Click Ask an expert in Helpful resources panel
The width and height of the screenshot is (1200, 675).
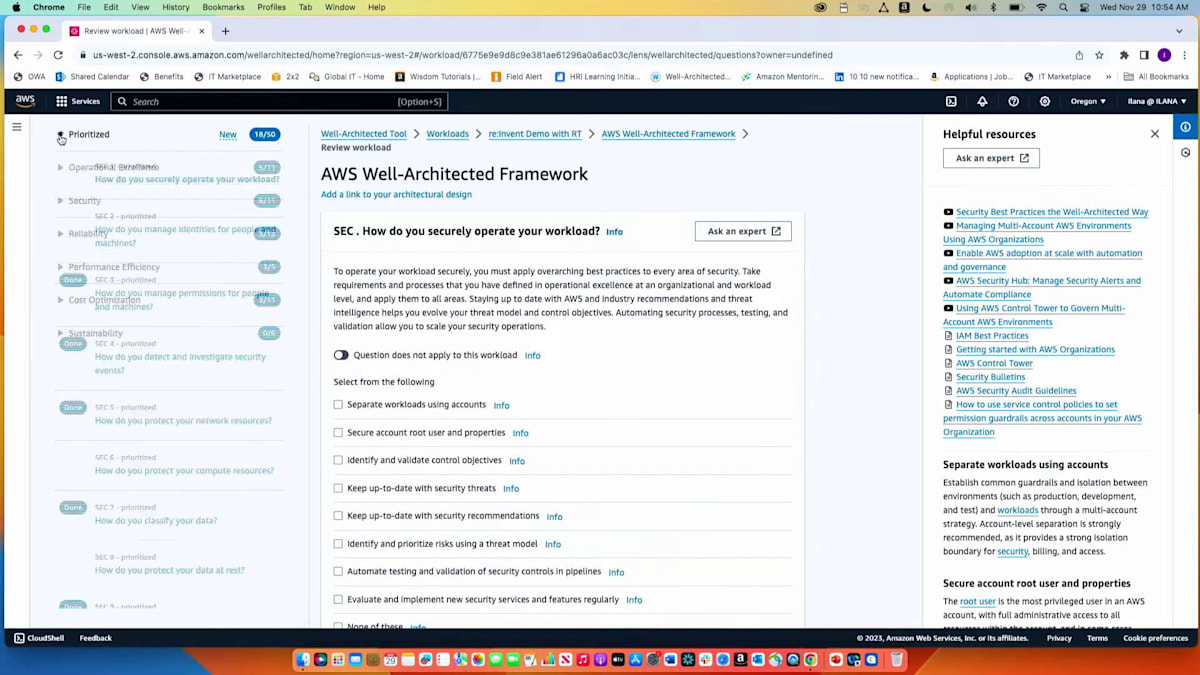tap(991, 158)
